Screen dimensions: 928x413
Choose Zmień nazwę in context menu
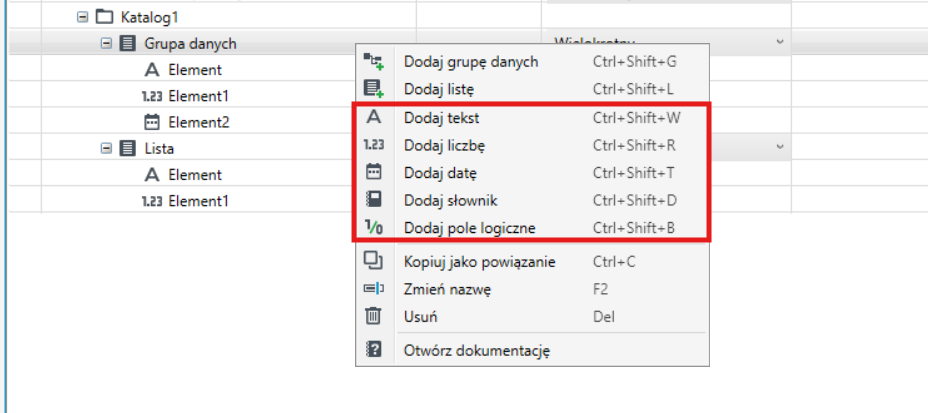point(532,289)
